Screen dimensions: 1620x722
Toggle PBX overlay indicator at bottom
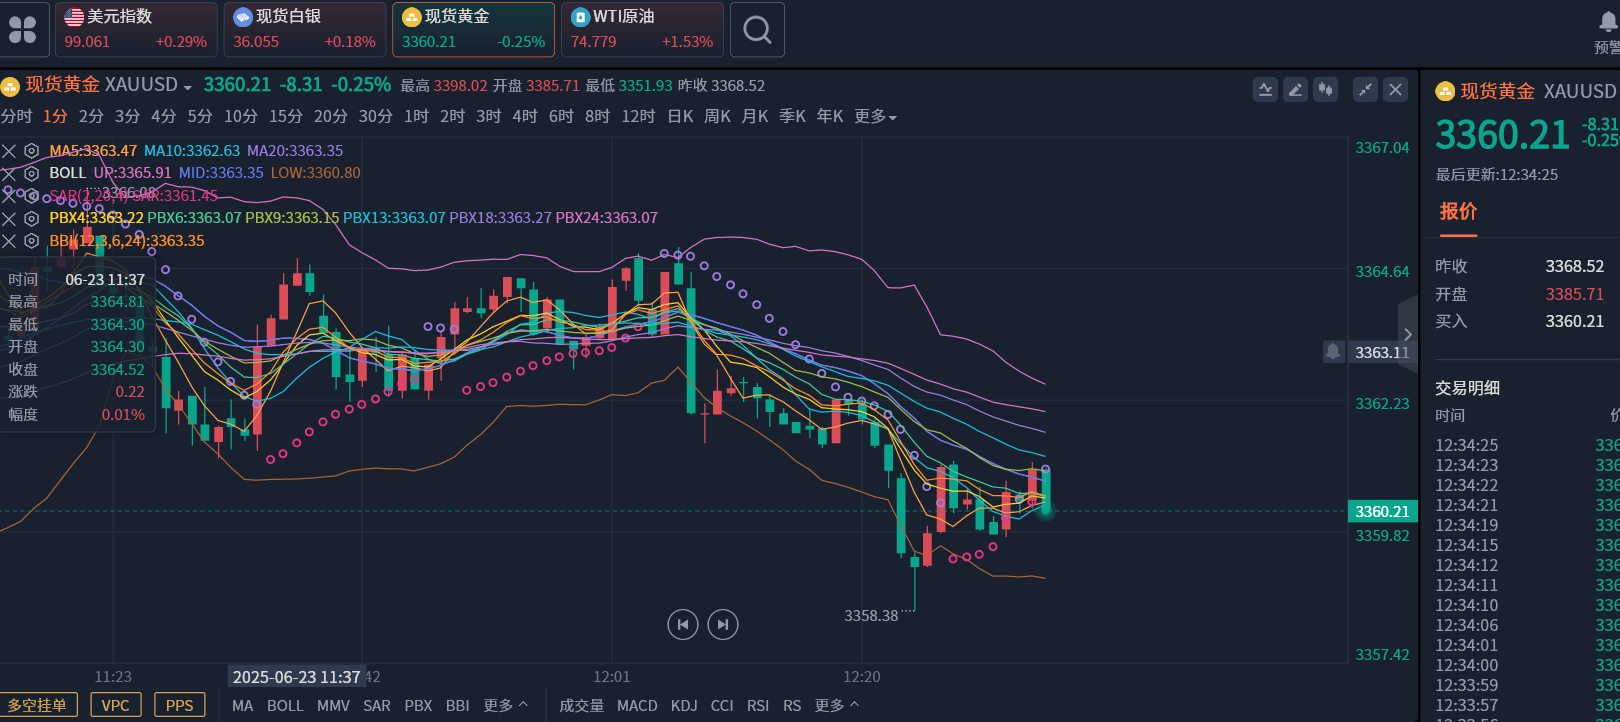pos(418,706)
